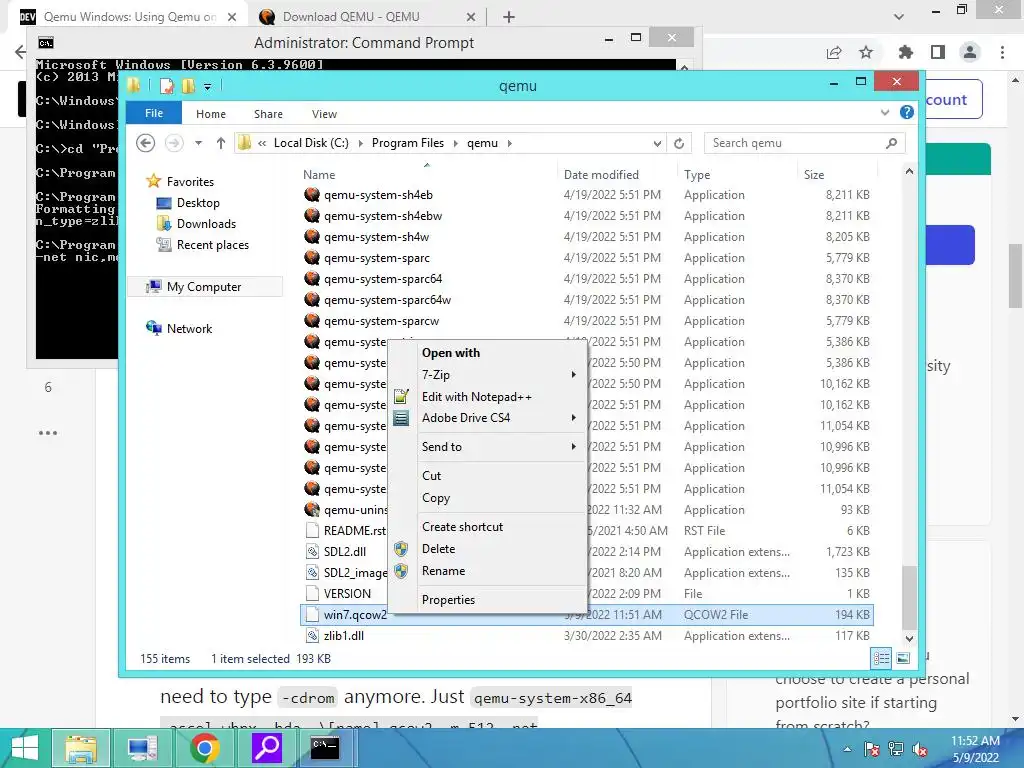Select Copy in the context menu
This screenshot has width=1024, height=768.
pyautogui.click(x=436, y=498)
